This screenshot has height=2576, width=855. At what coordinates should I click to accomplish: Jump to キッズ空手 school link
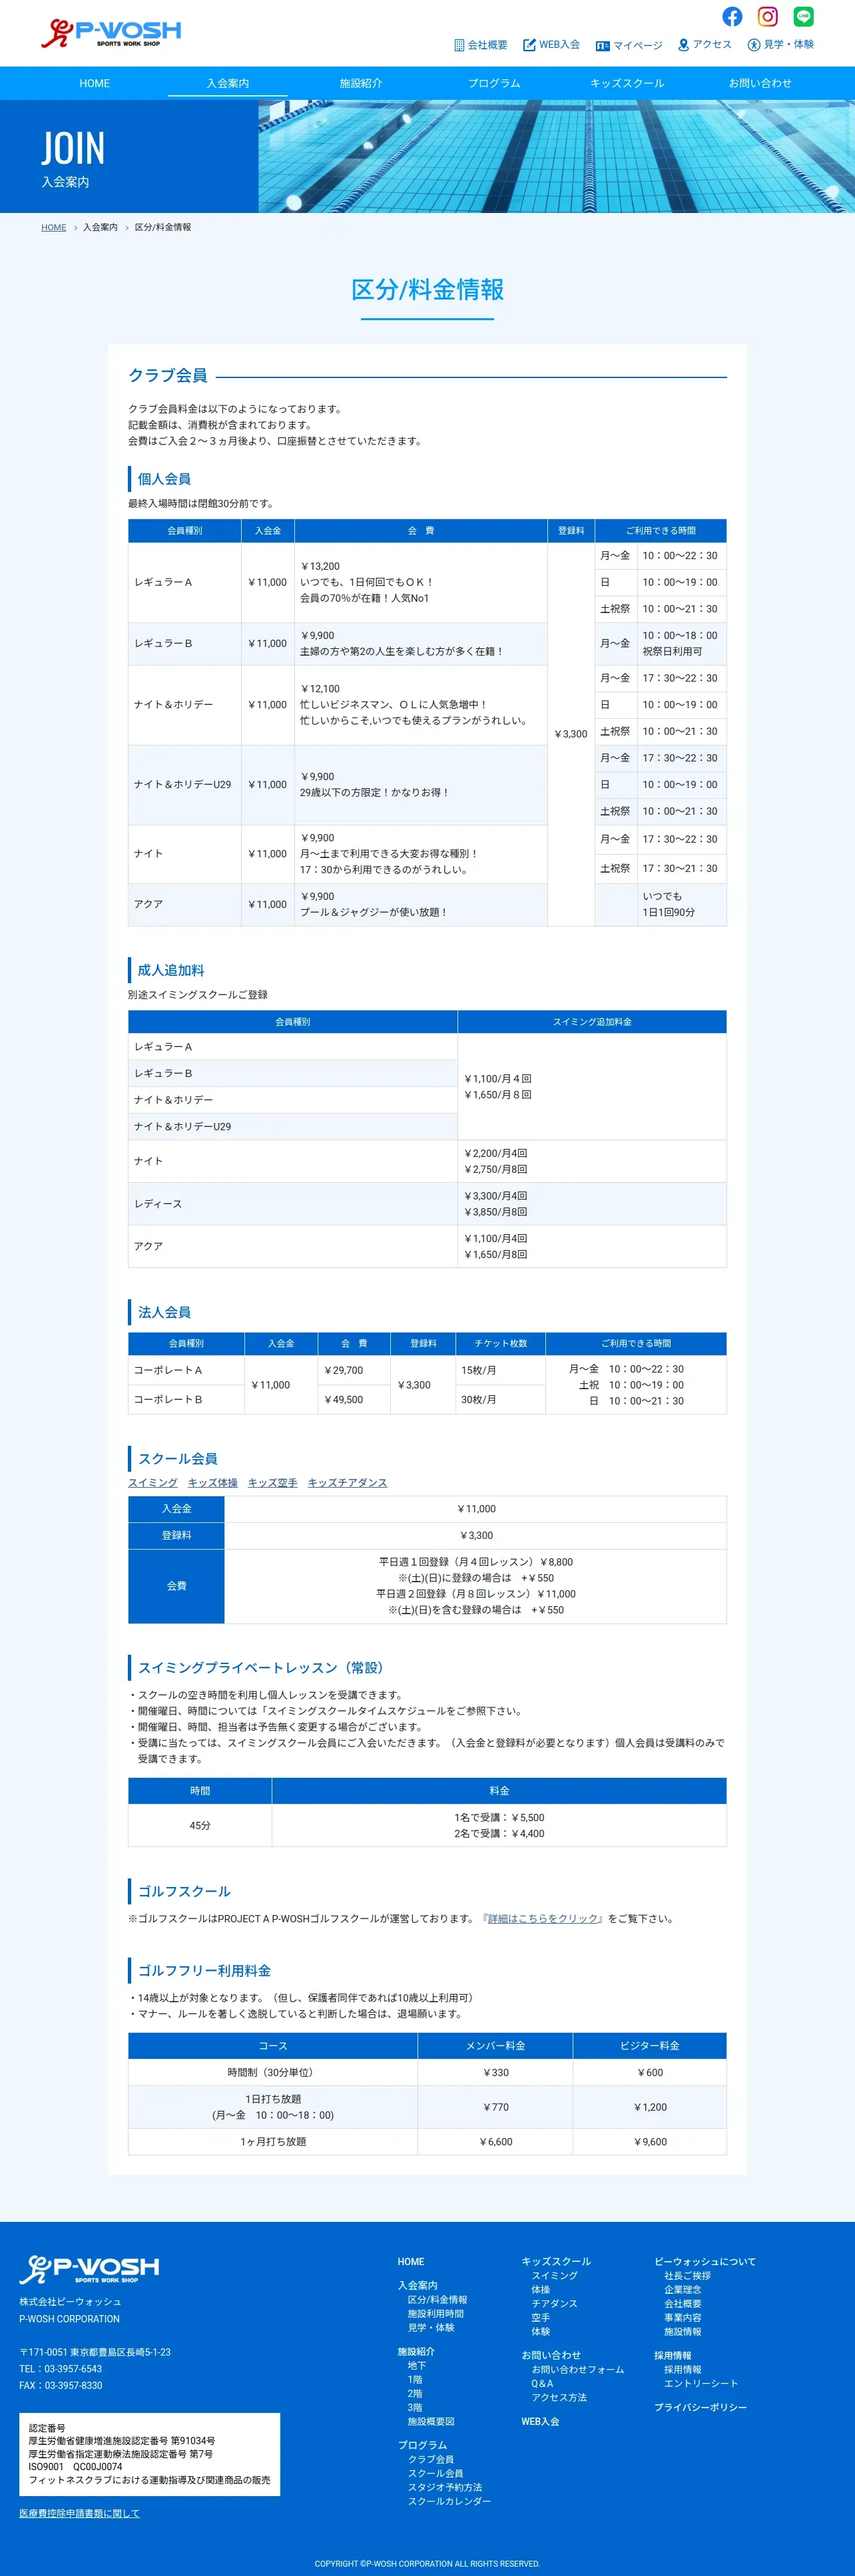click(273, 1482)
